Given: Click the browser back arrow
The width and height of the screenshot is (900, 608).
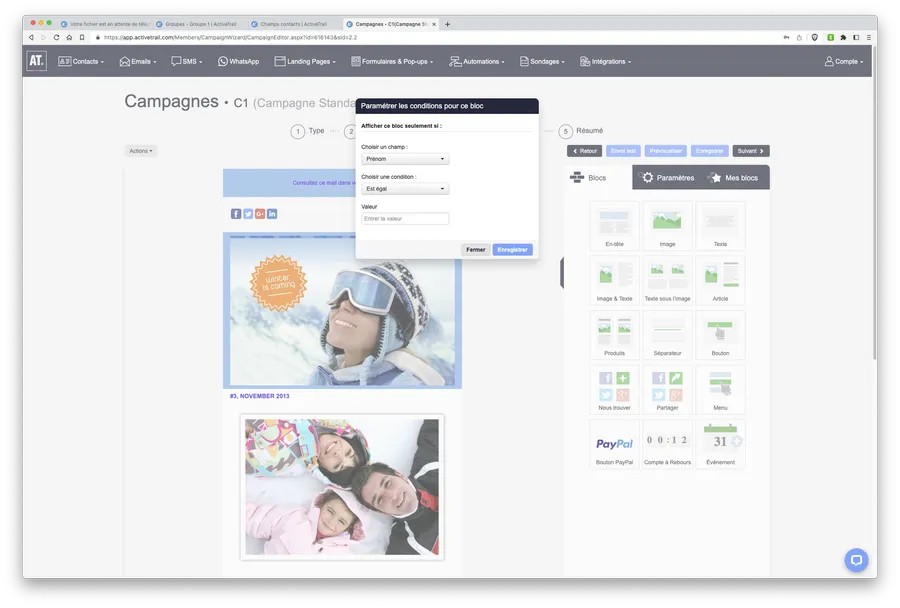Looking at the screenshot, I should coord(31,37).
